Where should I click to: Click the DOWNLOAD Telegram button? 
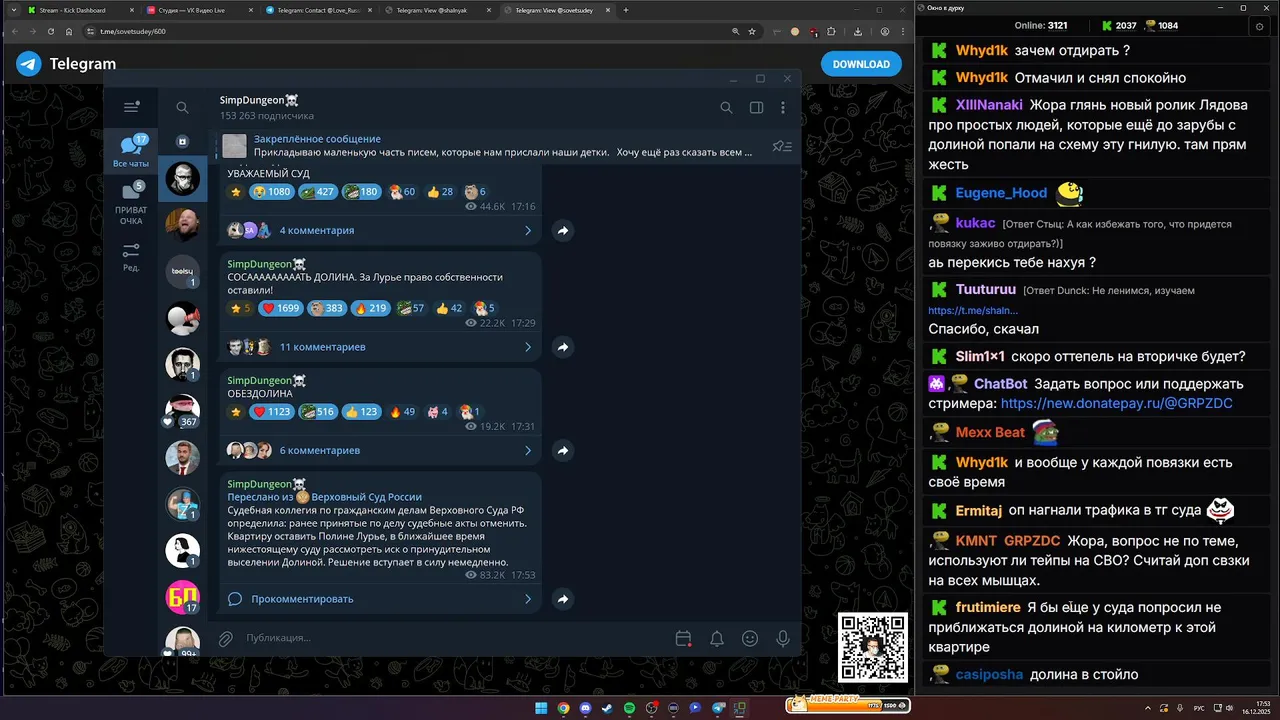(861, 64)
